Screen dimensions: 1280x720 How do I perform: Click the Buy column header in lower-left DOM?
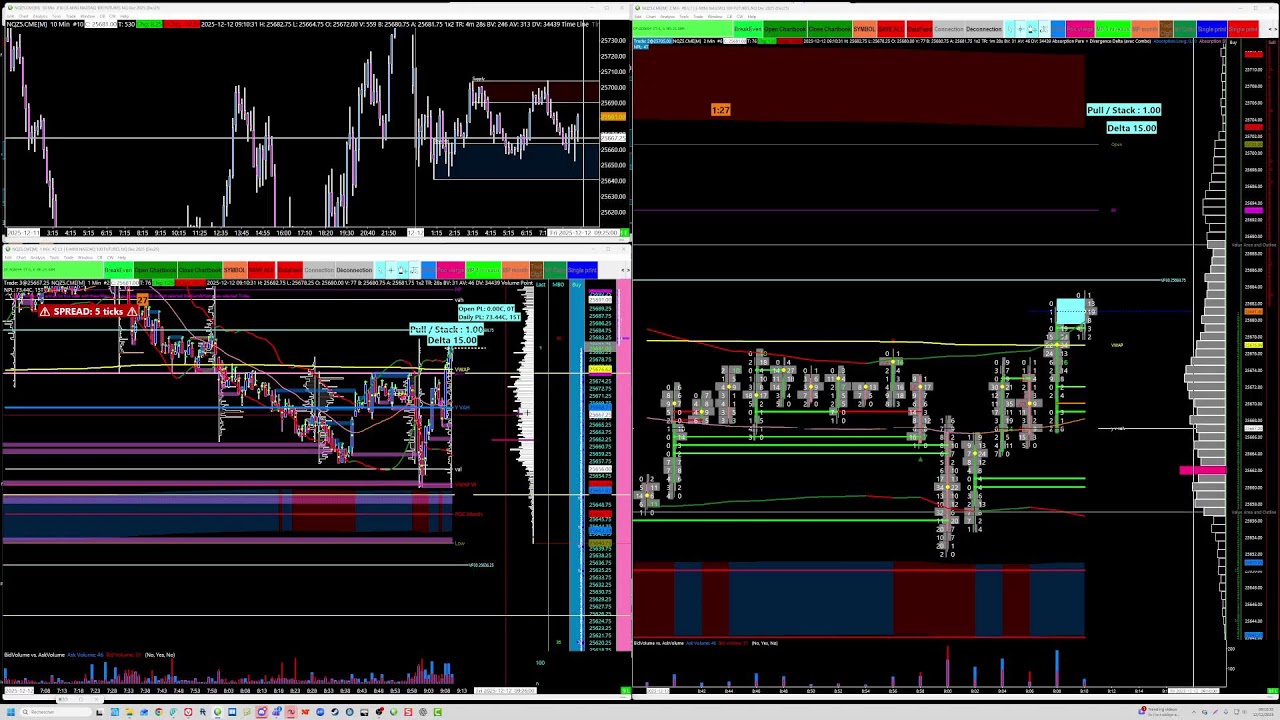point(576,285)
